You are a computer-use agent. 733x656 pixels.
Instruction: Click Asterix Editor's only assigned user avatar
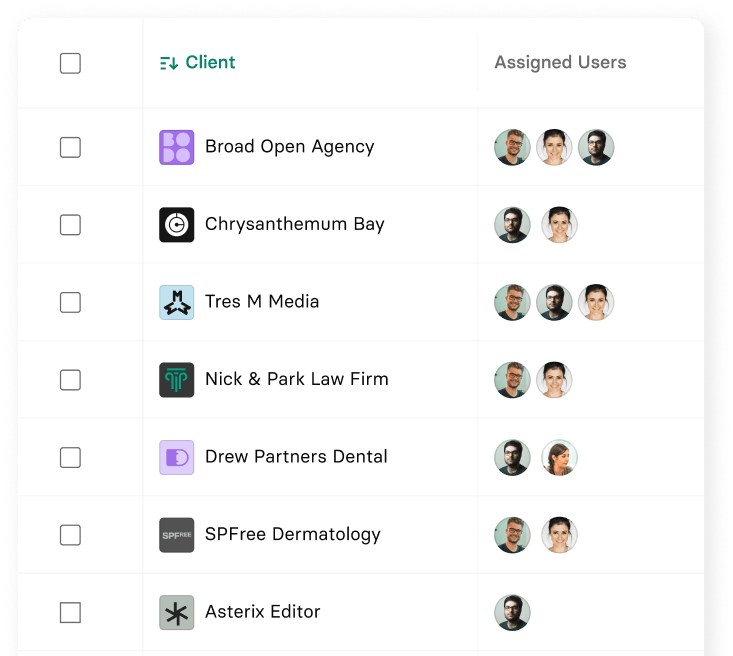tap(513, 612)
